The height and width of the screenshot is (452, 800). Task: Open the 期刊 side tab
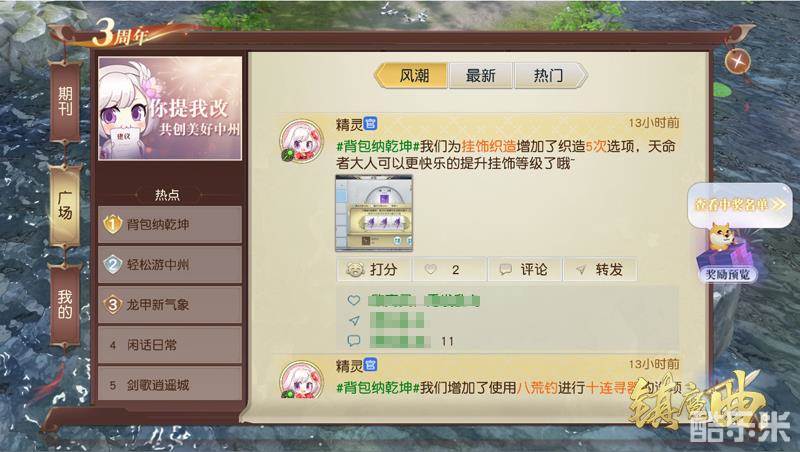tap(65, 101)
